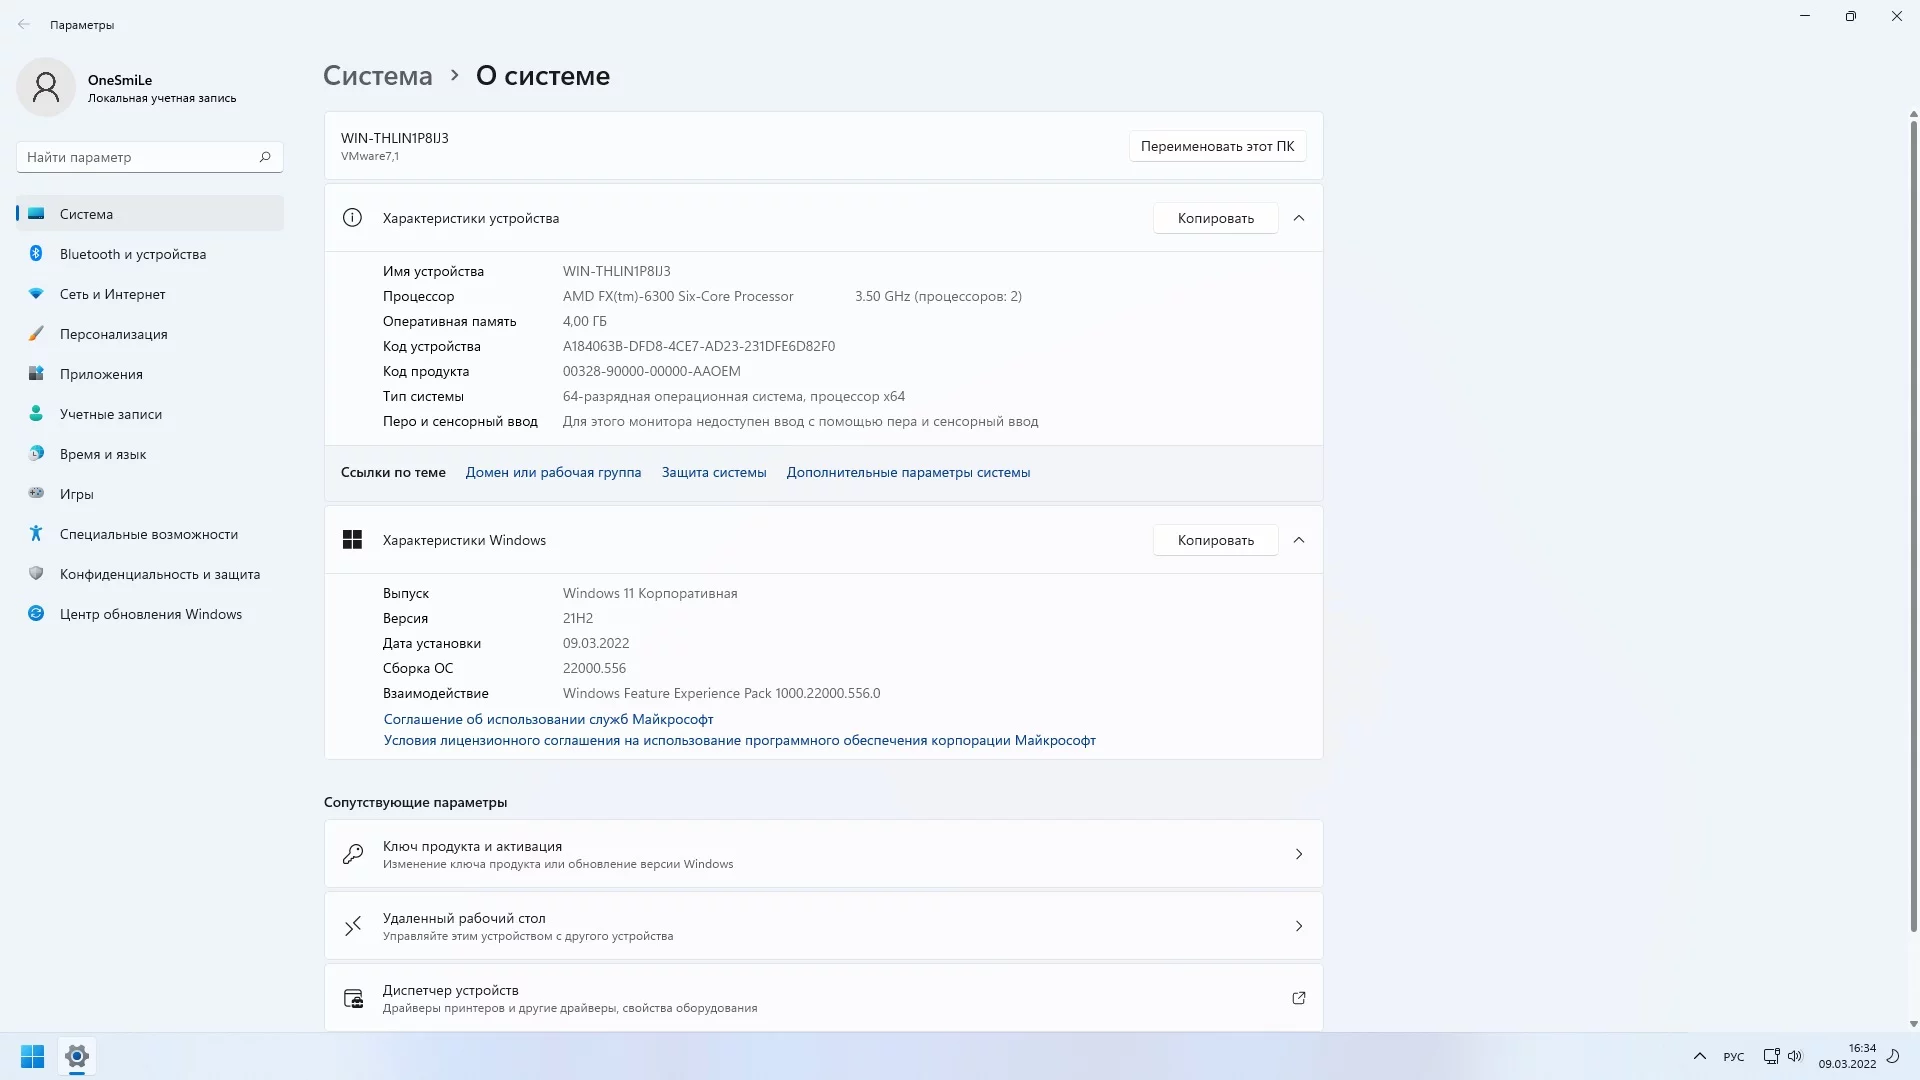Click the search magnifier icon
This screenshot has height=1080, width=1920.
[265, 157]
